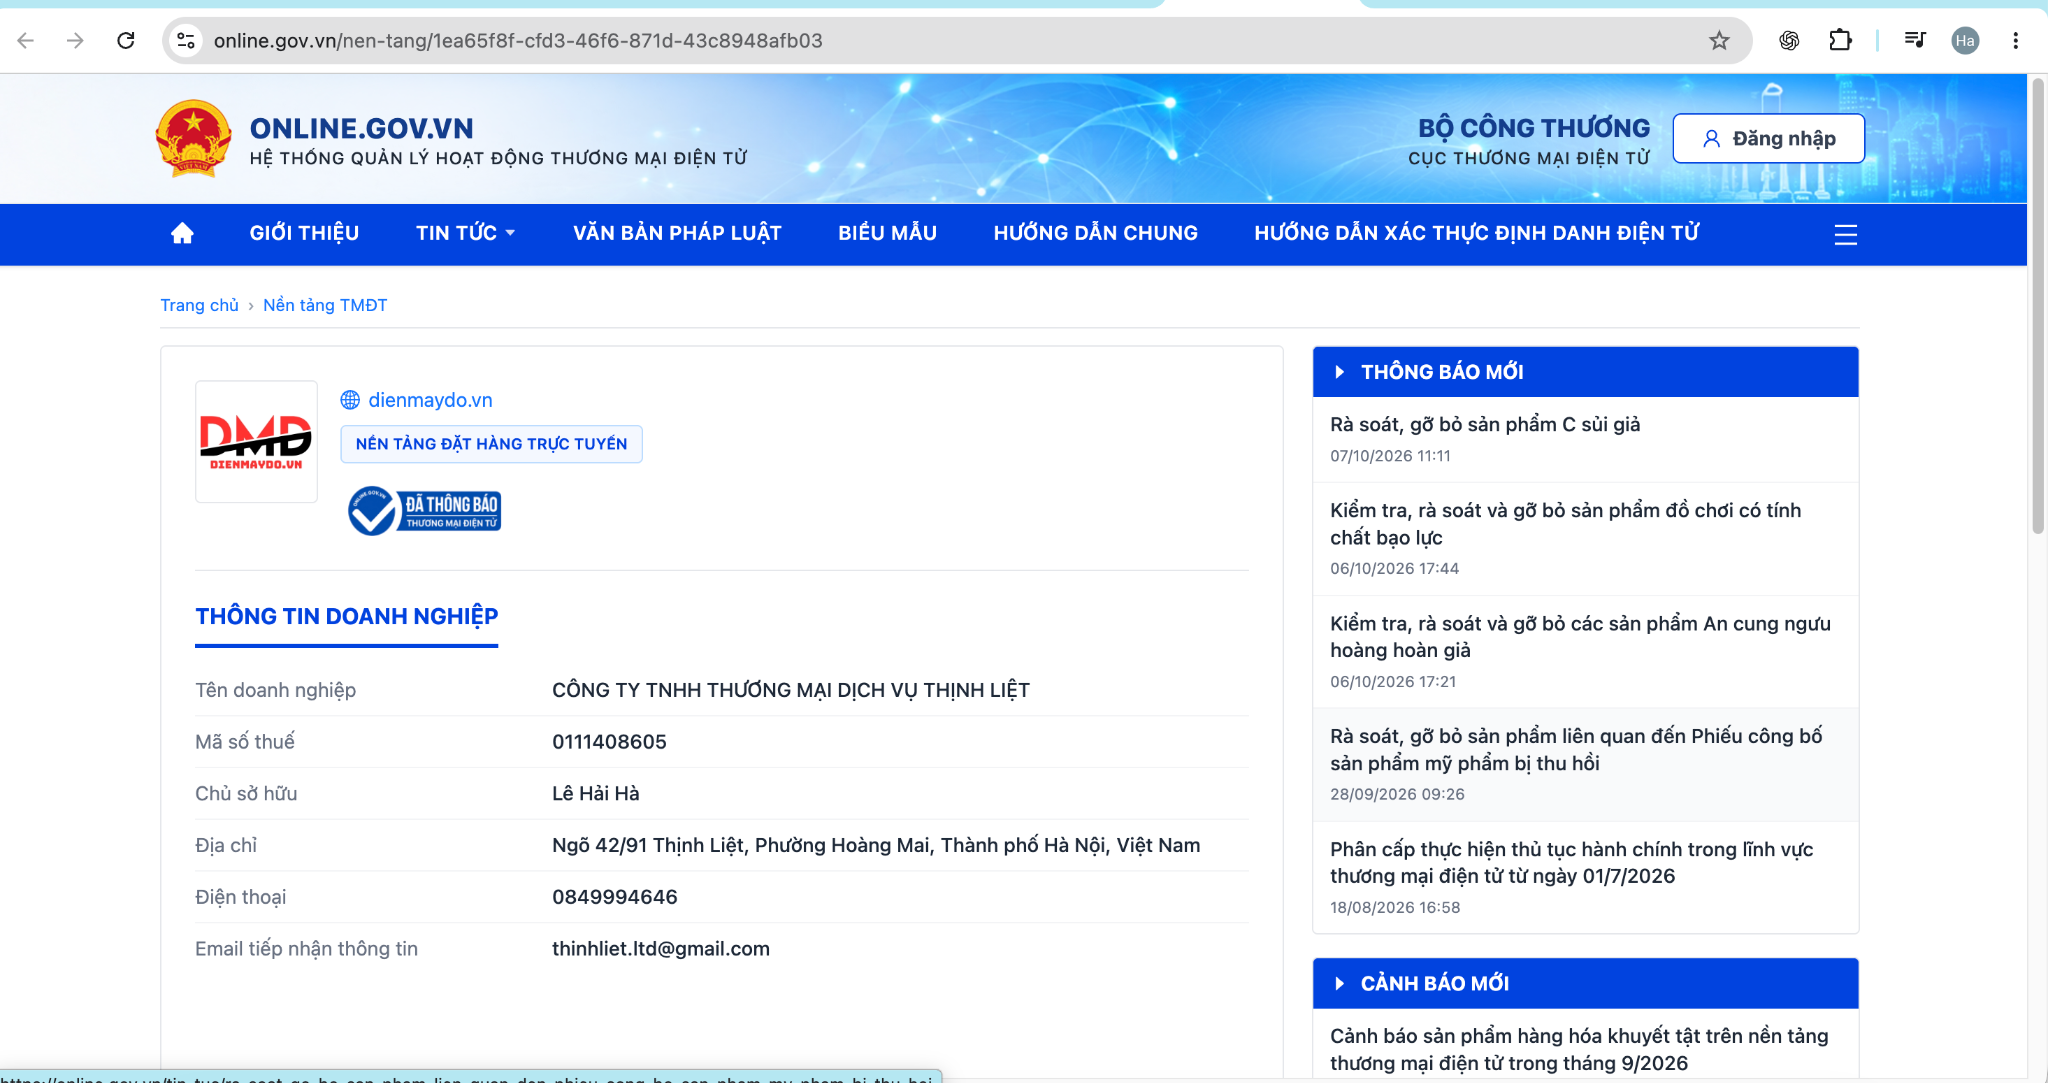This screenshot has height=1083, width=2048.
Task: Bookmark this page with star icon
Action: point(1719,40)
